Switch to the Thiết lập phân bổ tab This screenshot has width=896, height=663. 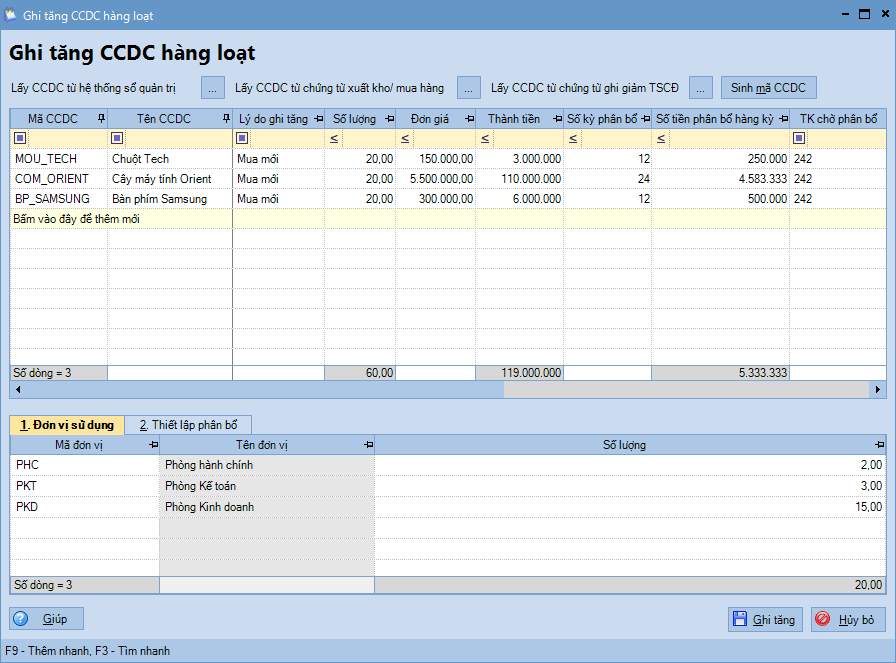coord(187,424)
